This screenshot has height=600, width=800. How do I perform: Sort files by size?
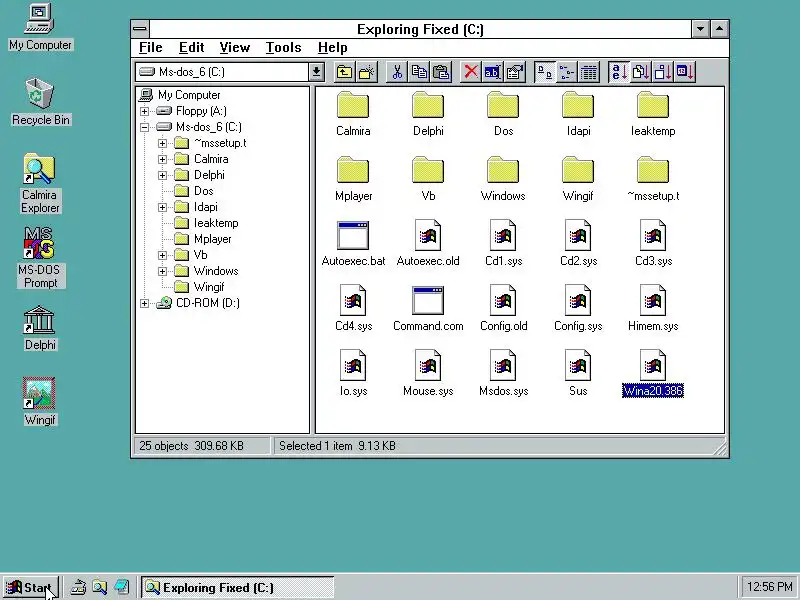(663, 72)
